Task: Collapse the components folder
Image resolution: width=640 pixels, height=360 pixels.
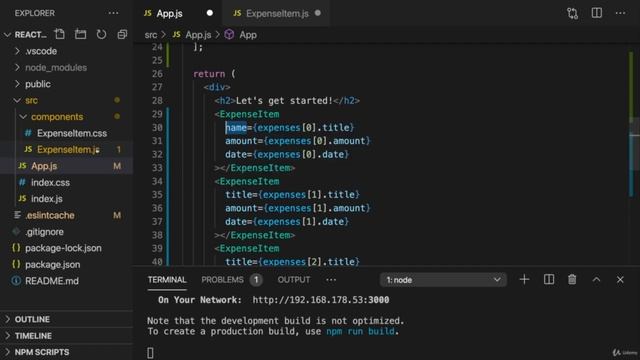Action: 66,117
